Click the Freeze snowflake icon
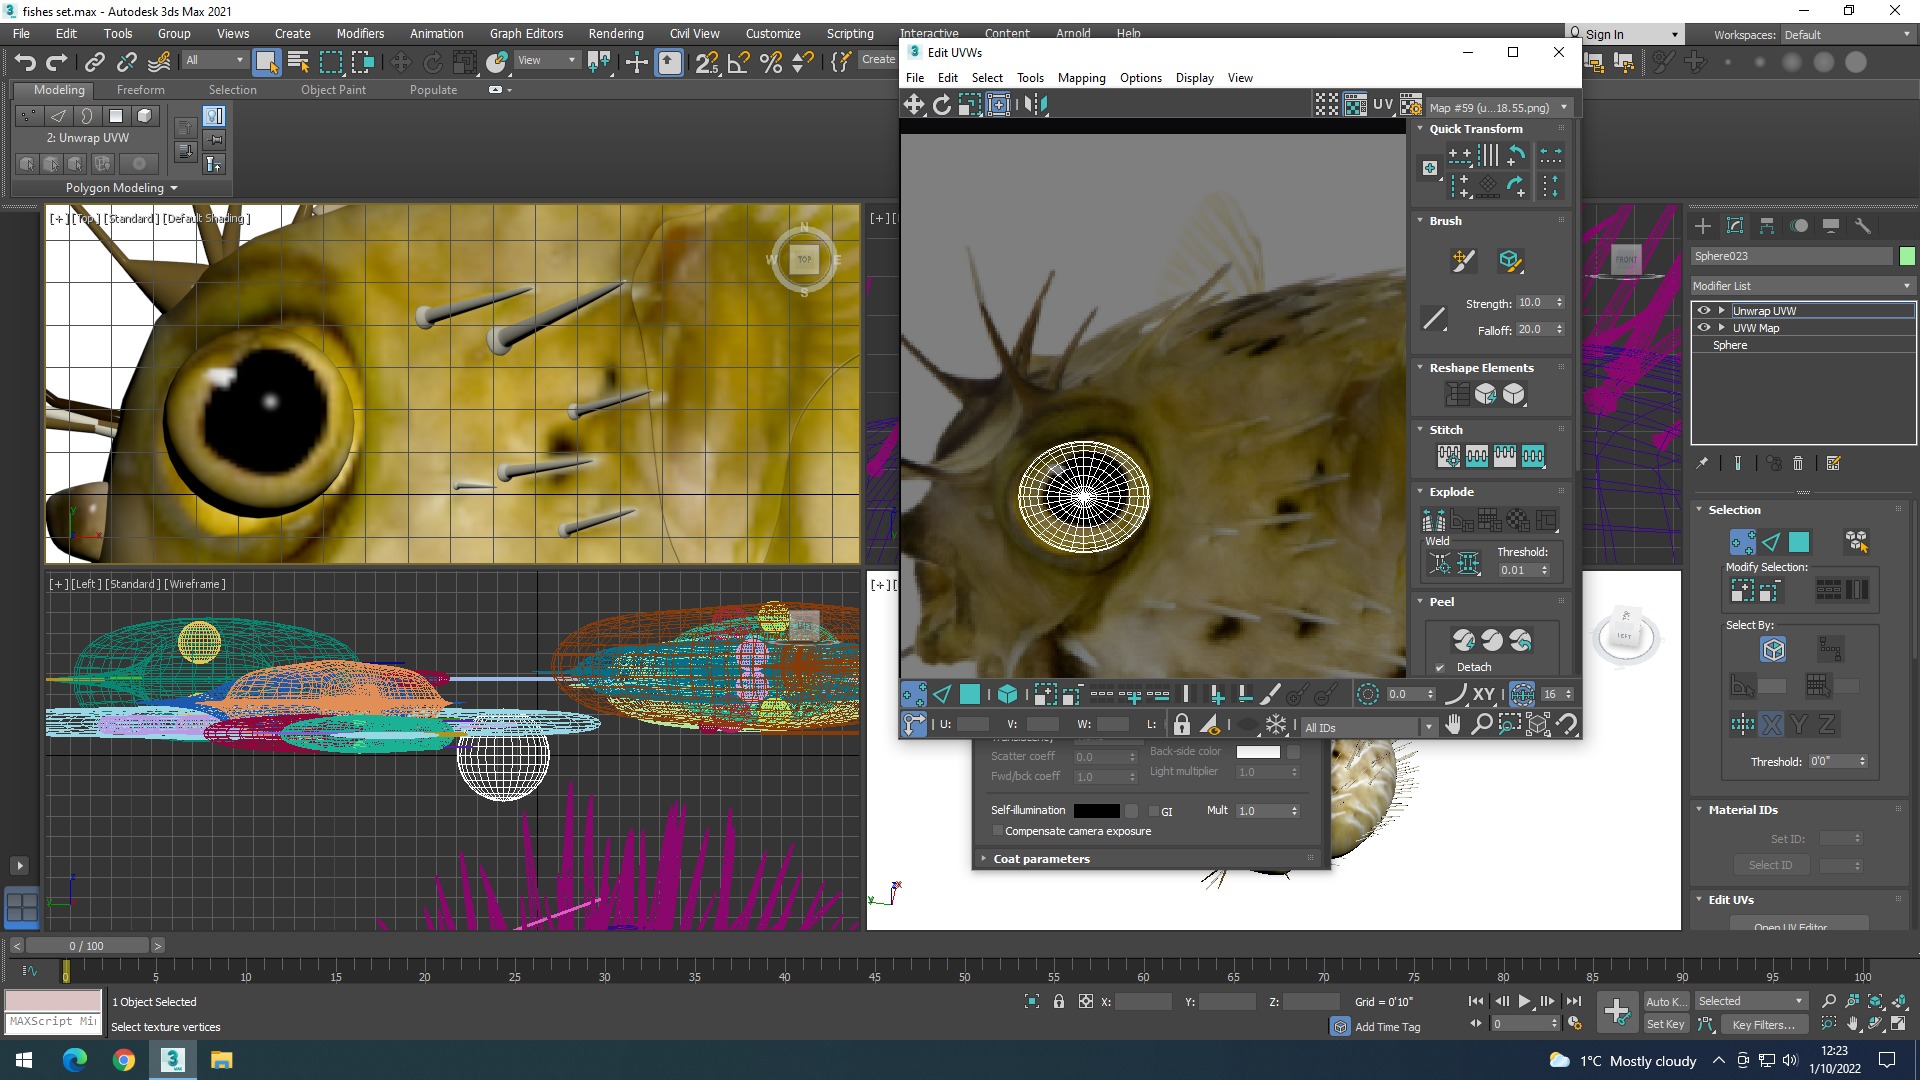 coord(1276,725)
